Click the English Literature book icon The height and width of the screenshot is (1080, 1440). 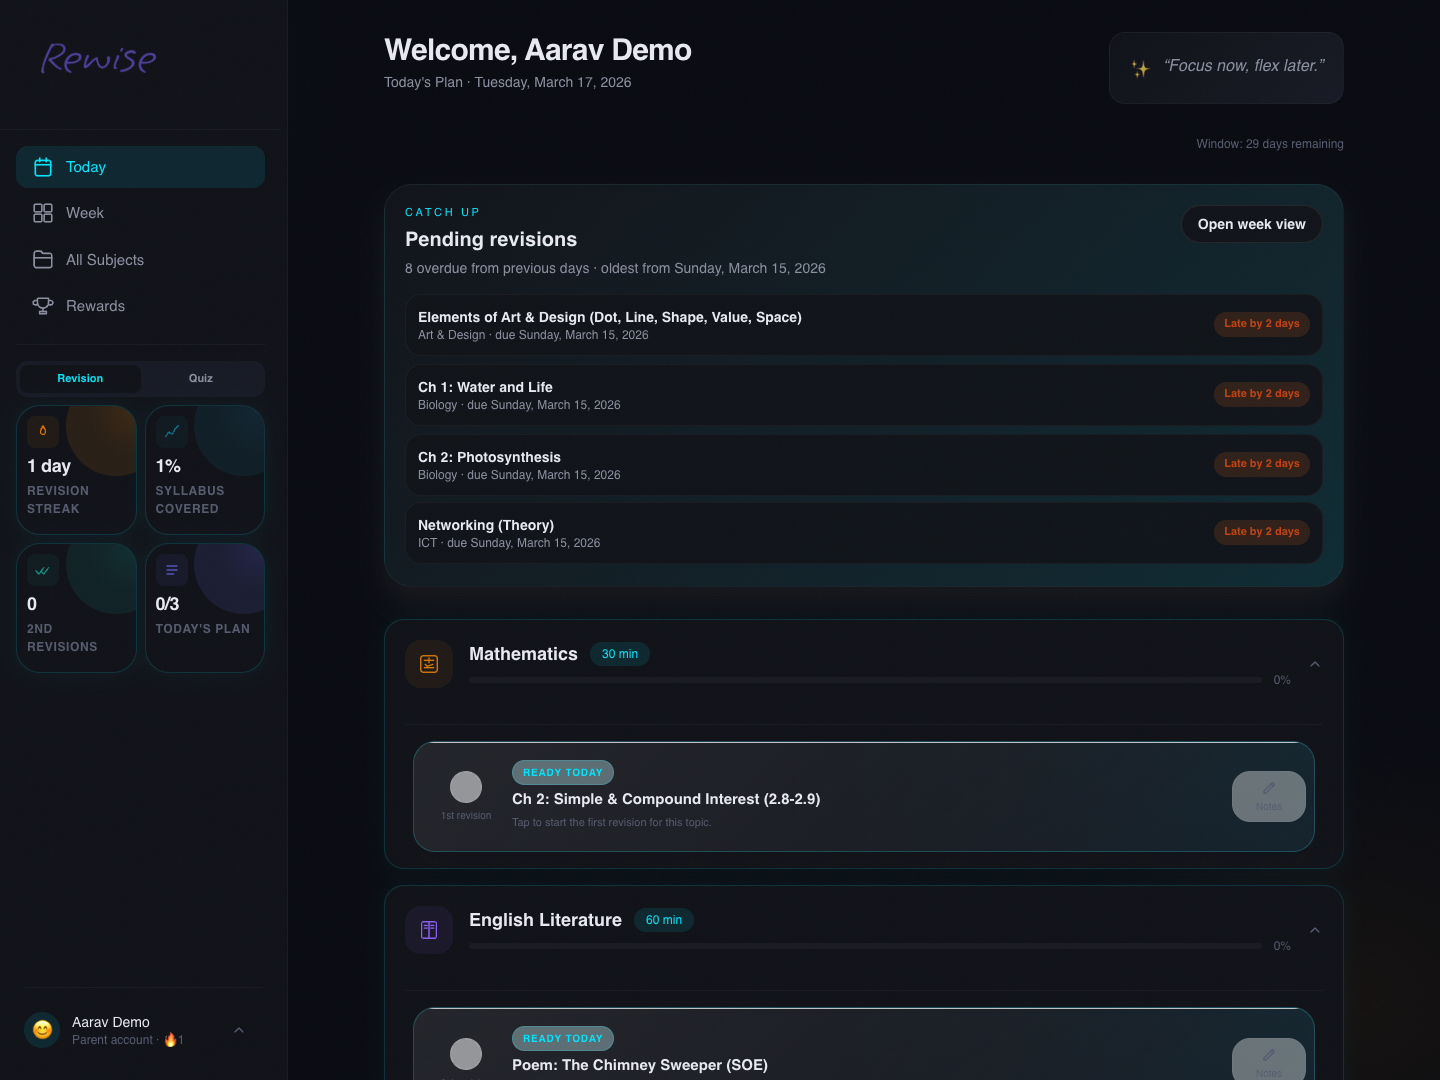pyautogui.click(x=429, y=930)
